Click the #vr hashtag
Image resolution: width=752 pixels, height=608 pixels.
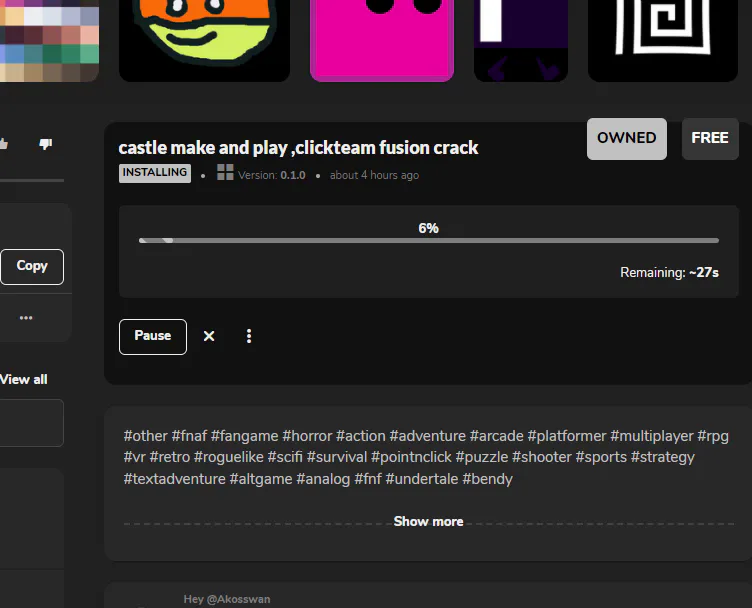coord(135,457)
